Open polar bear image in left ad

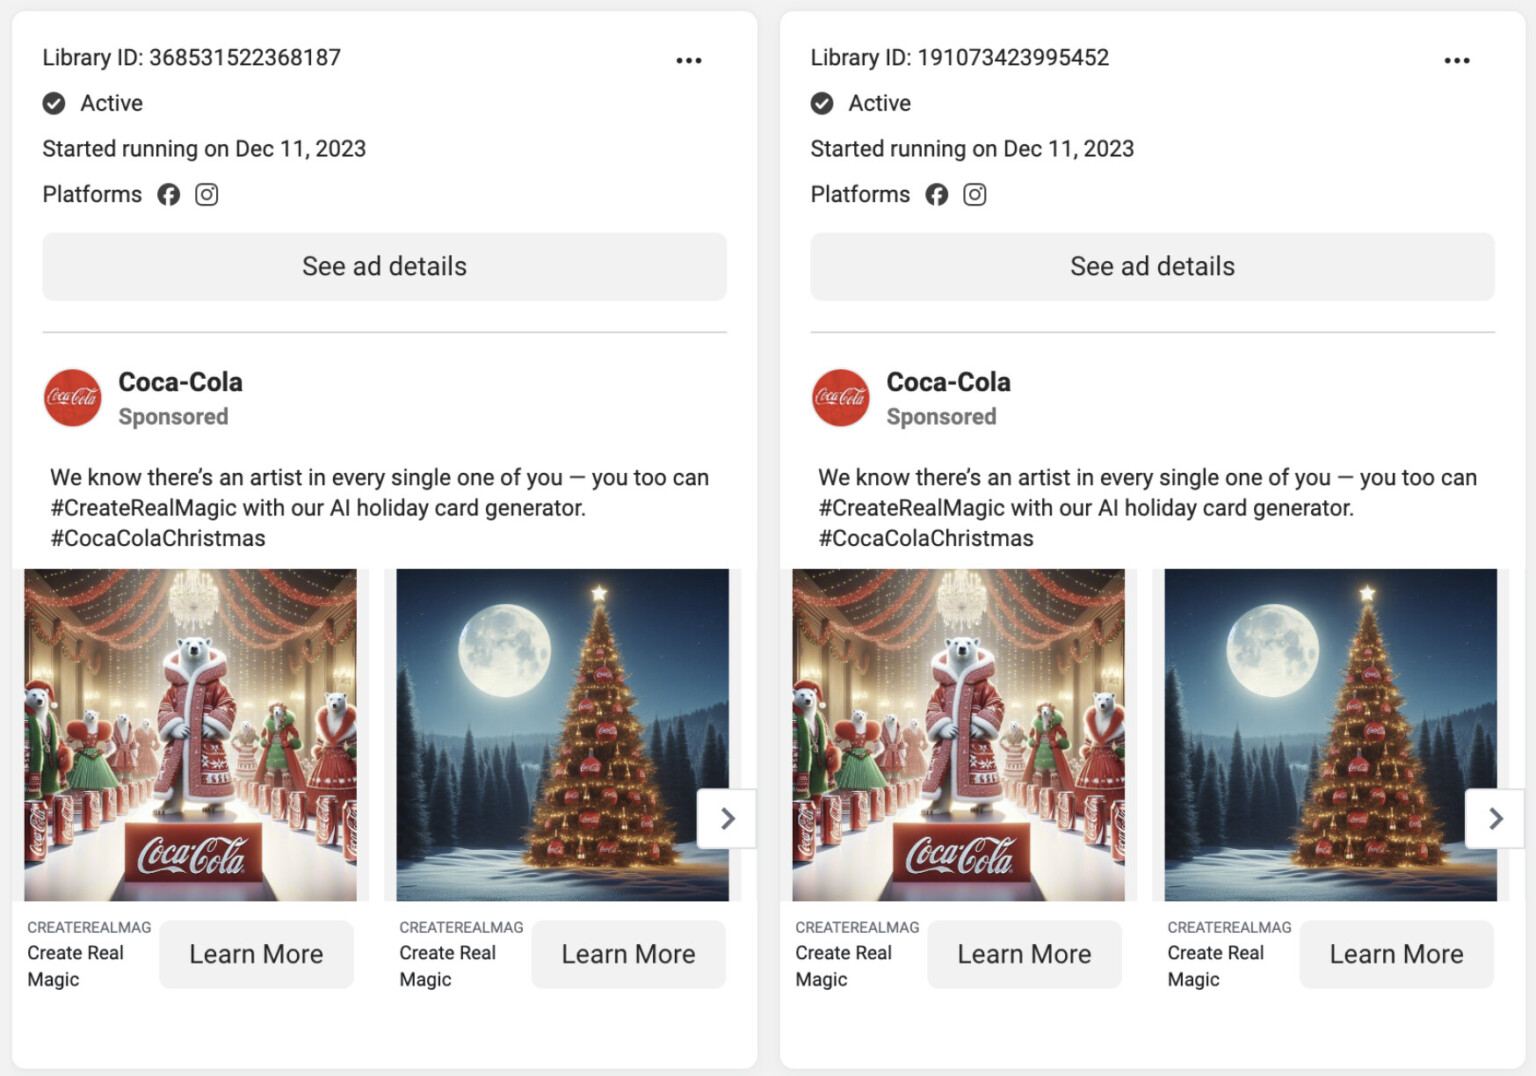[x=190, y=735]
